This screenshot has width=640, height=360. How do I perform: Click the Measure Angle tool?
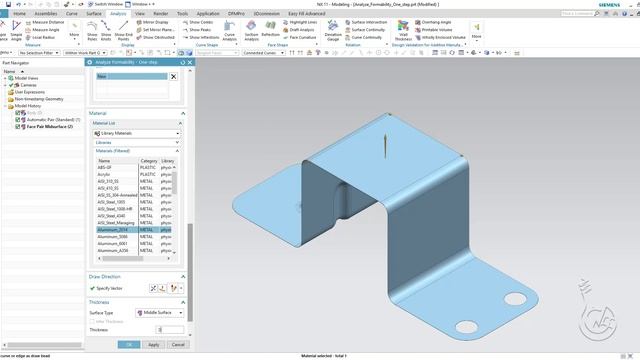[x=42, y=30]
